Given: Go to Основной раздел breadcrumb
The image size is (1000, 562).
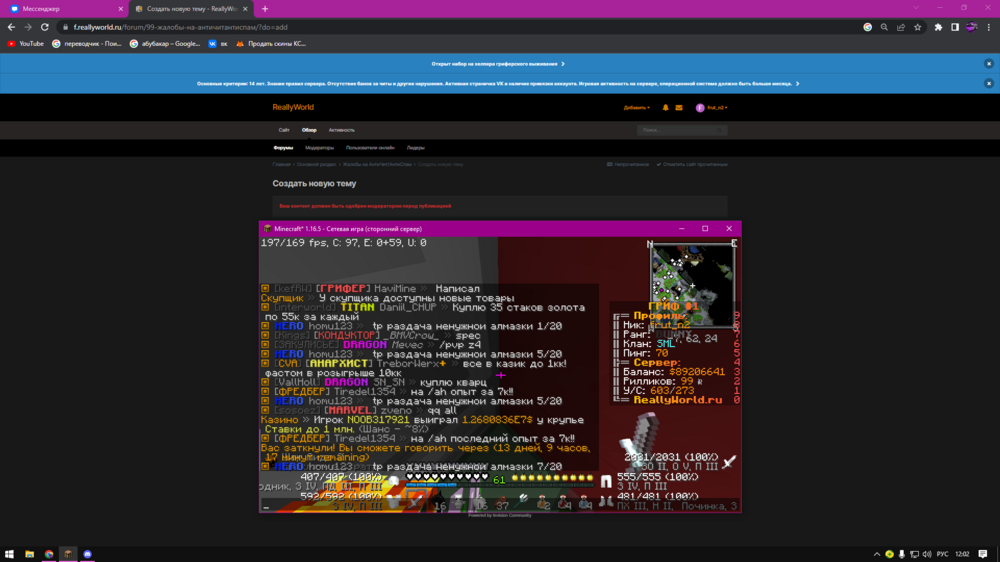Looking at the screenshot, I should click(x=316, y=165).
